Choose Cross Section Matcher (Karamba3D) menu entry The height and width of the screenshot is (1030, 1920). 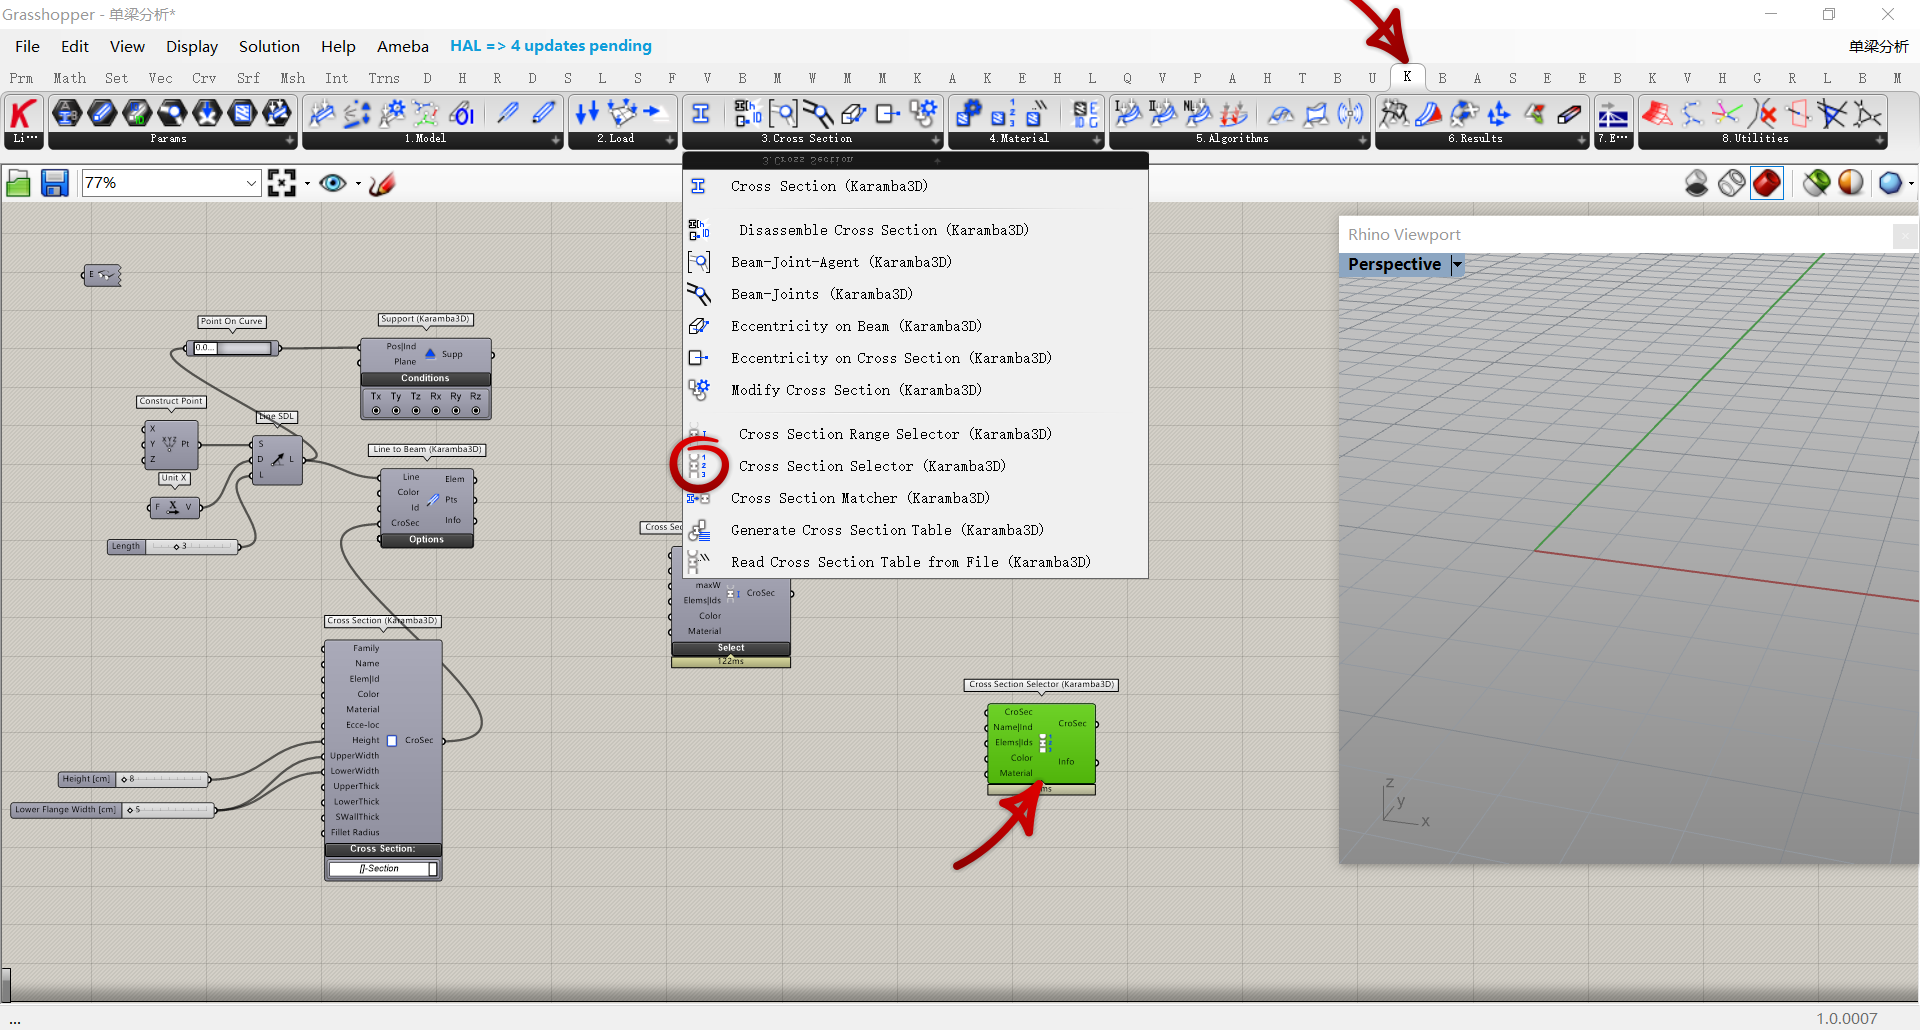click(x=860, y=498)
